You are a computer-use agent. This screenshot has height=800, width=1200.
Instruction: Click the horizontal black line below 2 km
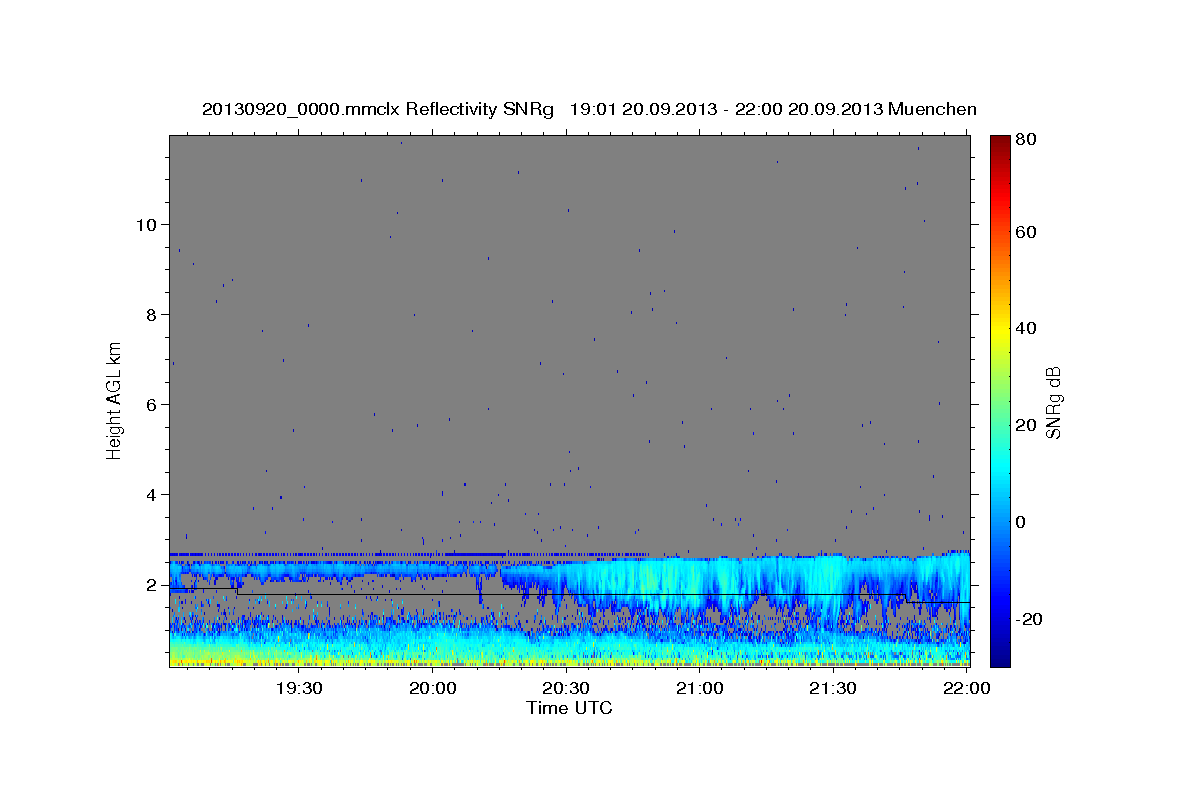pos(570,595)
